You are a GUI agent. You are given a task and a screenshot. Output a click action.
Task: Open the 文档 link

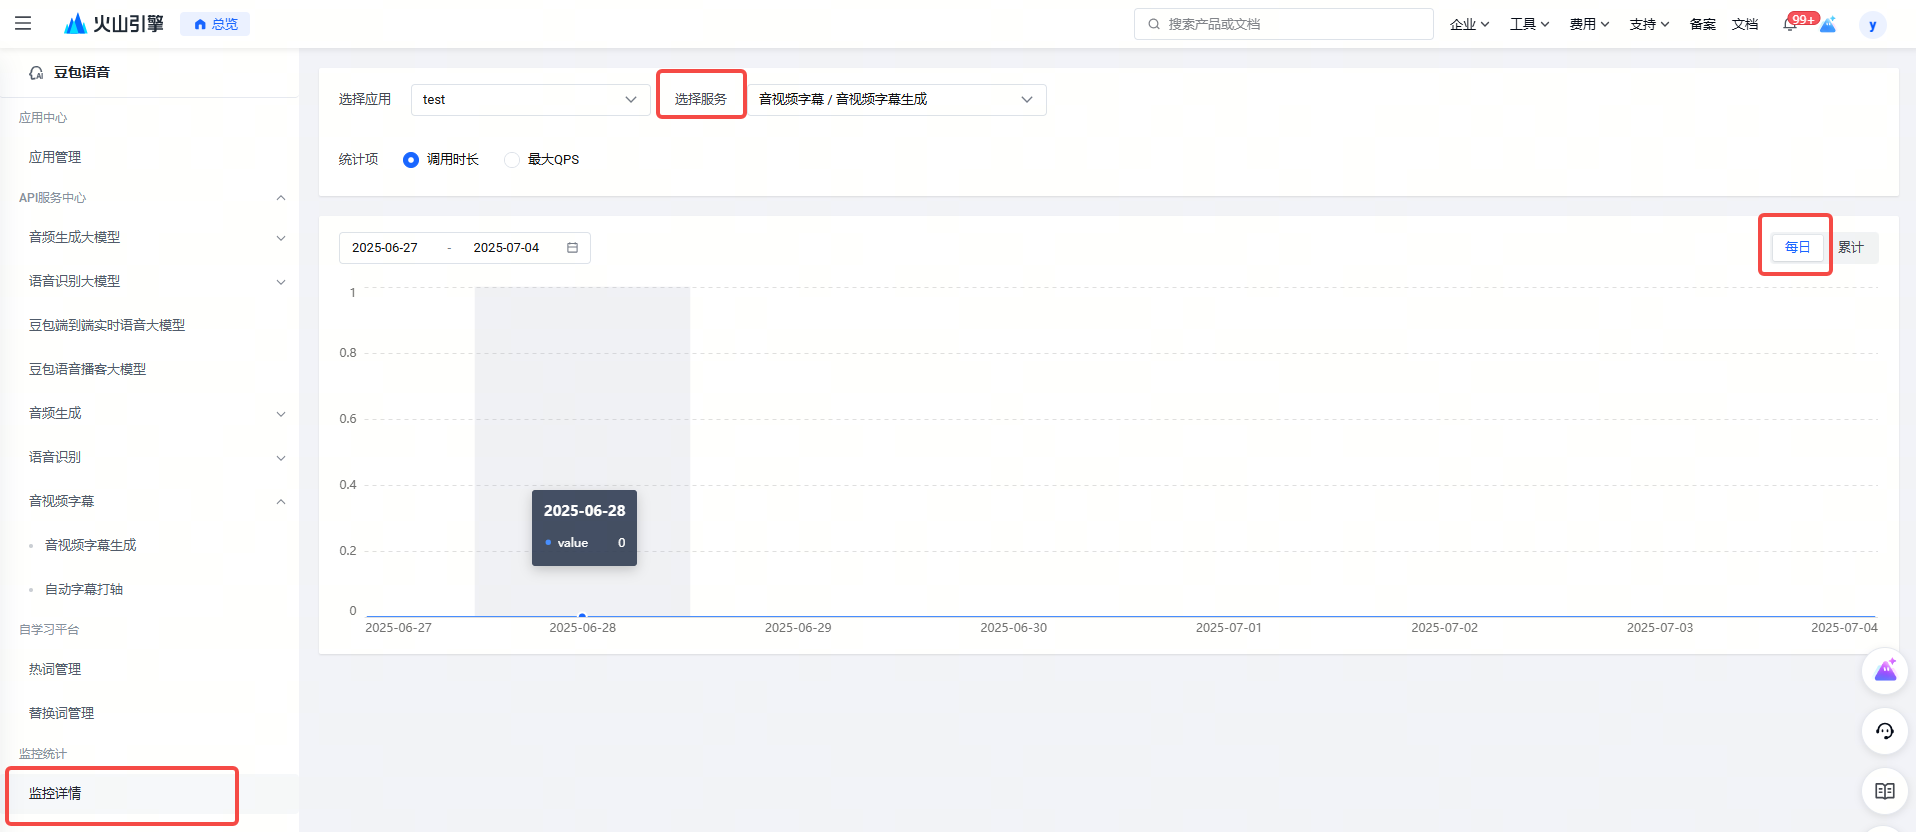[x=1745, y=24]
